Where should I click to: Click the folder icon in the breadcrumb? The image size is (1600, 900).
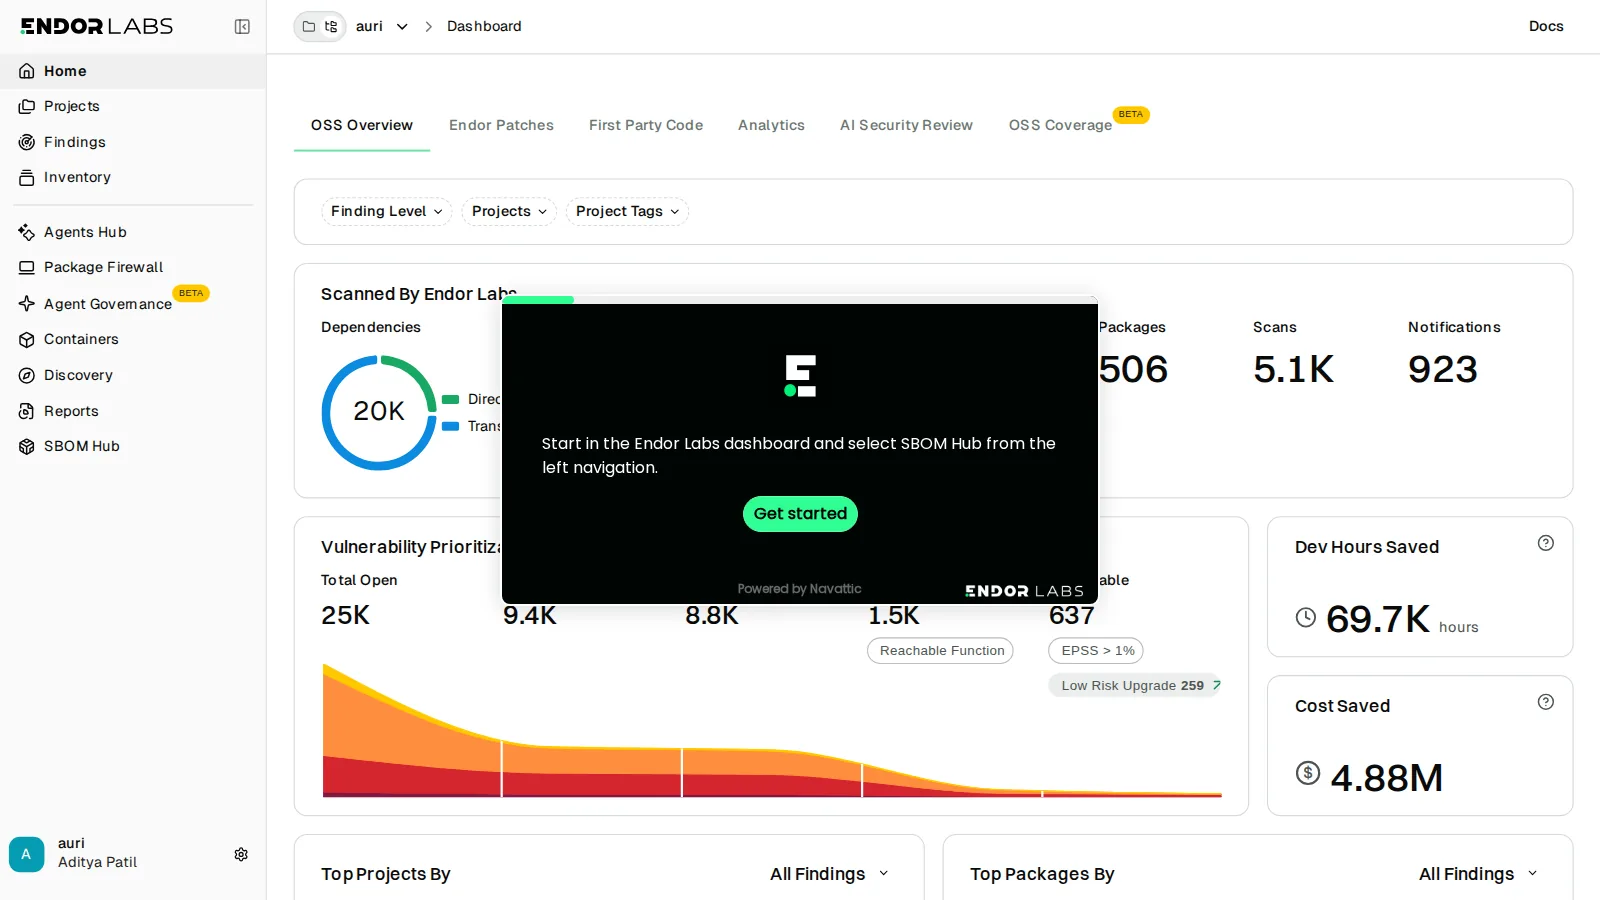click(309, 27)
